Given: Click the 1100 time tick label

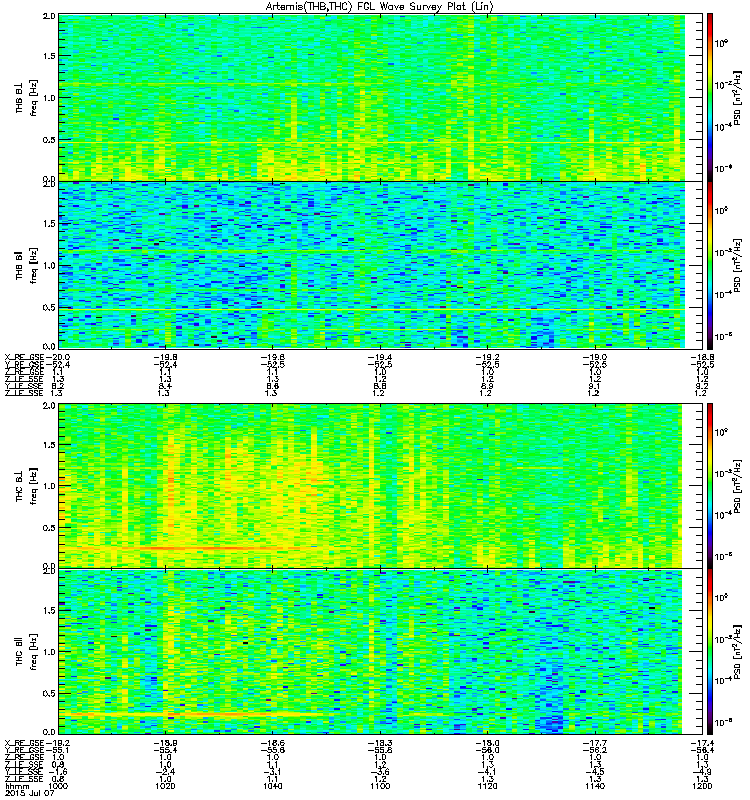Looking at the screenshot, I should point(380,786).
